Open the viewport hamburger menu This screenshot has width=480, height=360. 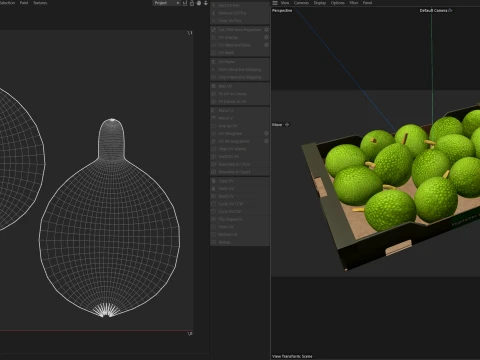tap(275, 3)
